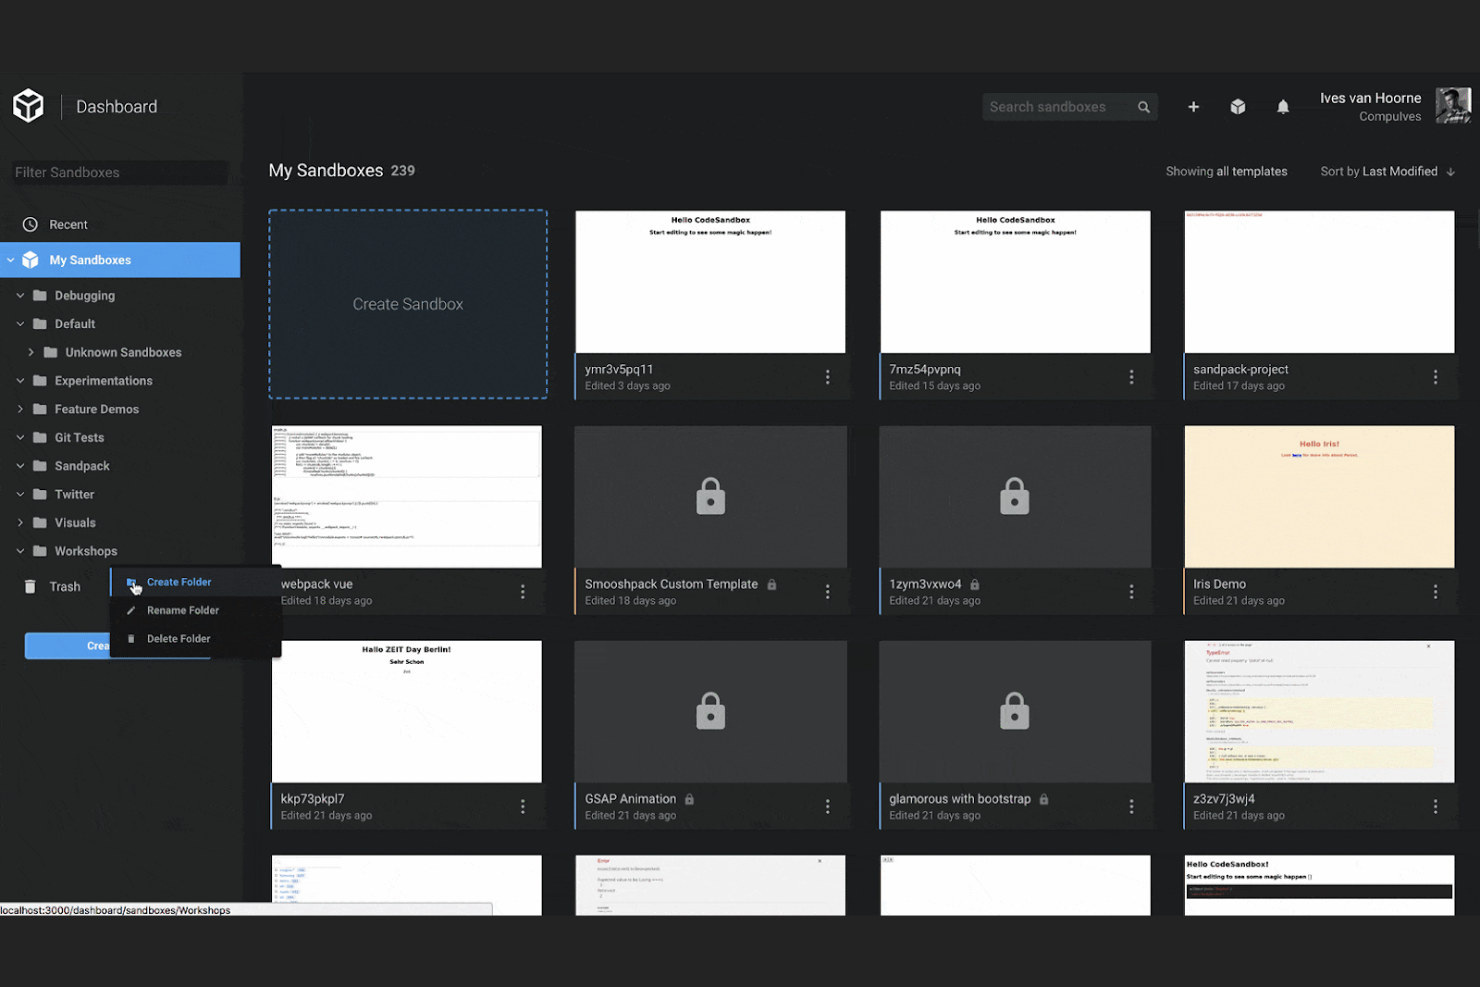Click lock icon next to GSAP Animation title
Image resolution: width=1480 pixels, height=987 pixels.
pyautogui.click(x=689, y=799)
